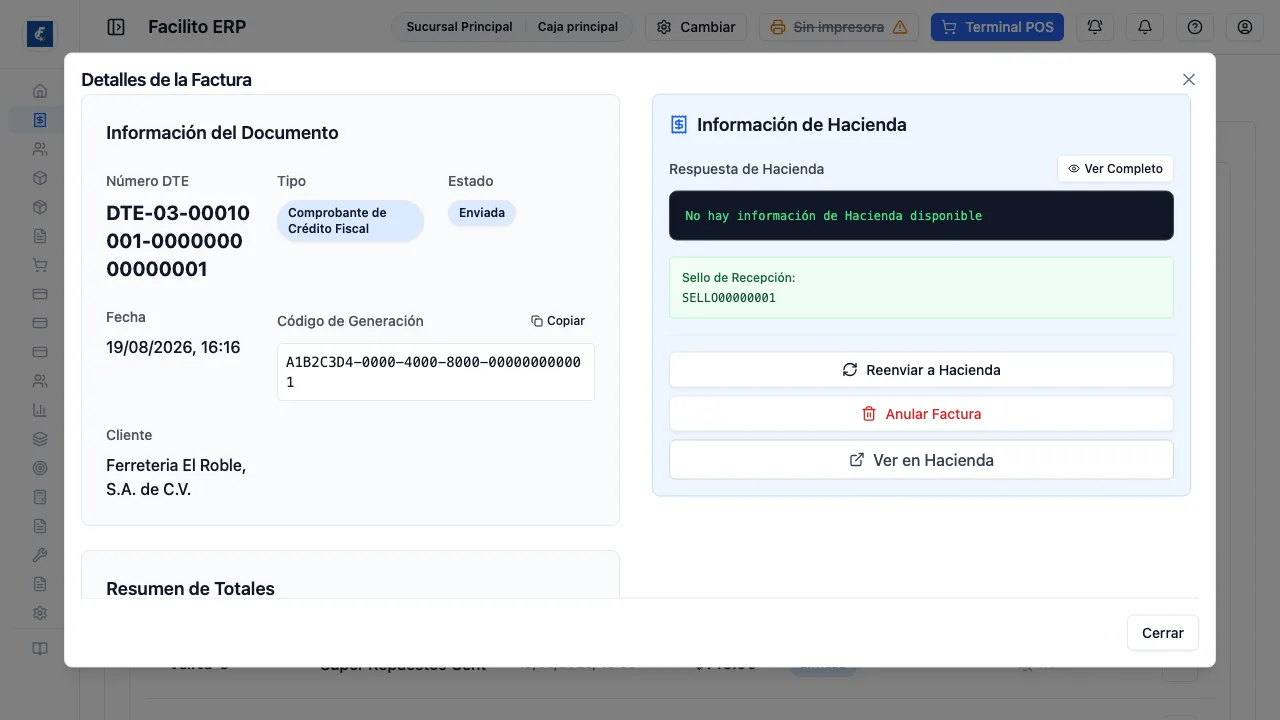Image resolution: width=1280 pixels, height=720 pixels.
Task: Click the Facilito logo in the sidebar
Action: coord(40,34)
